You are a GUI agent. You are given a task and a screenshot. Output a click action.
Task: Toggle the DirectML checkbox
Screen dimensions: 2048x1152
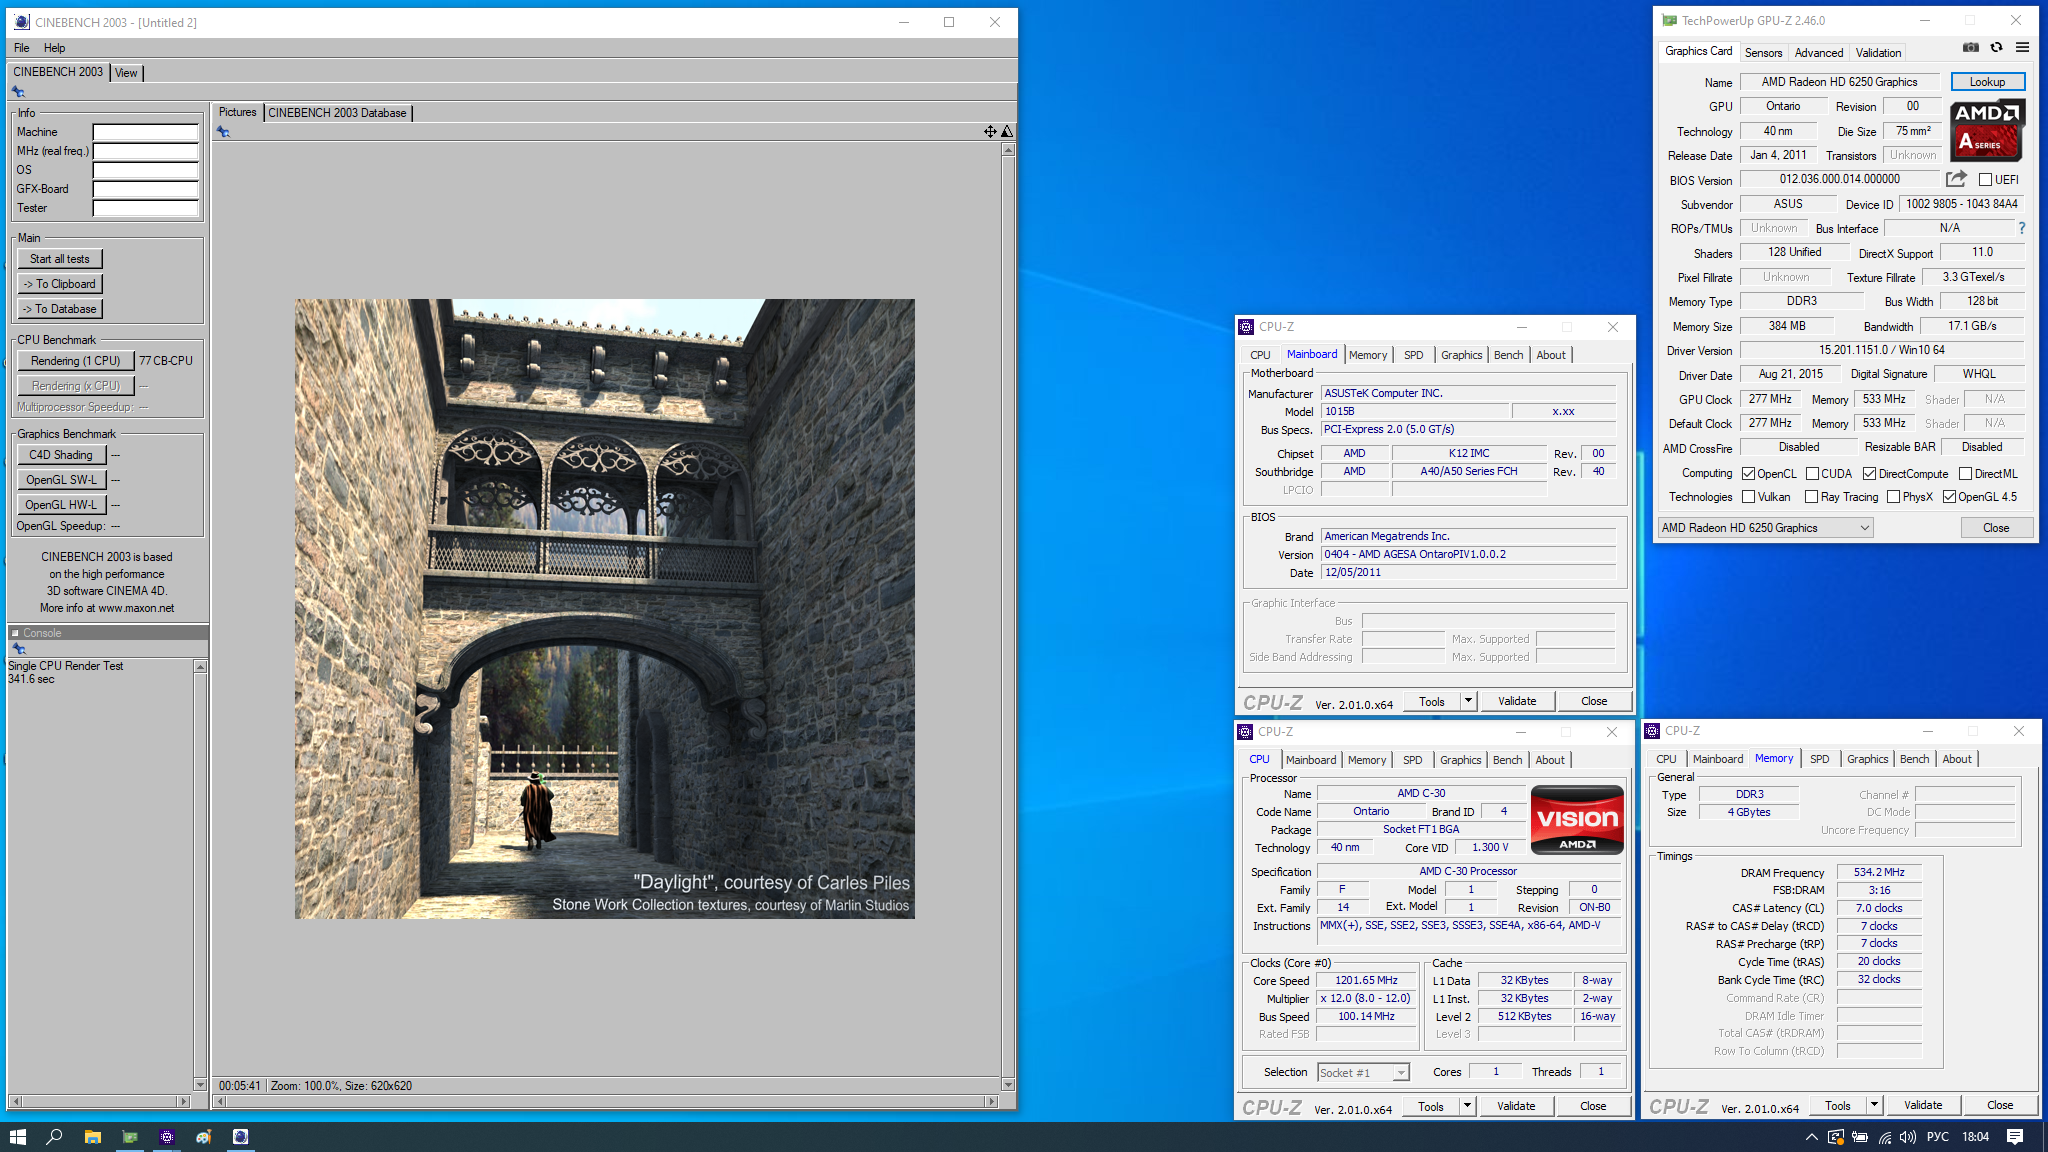1965,474
